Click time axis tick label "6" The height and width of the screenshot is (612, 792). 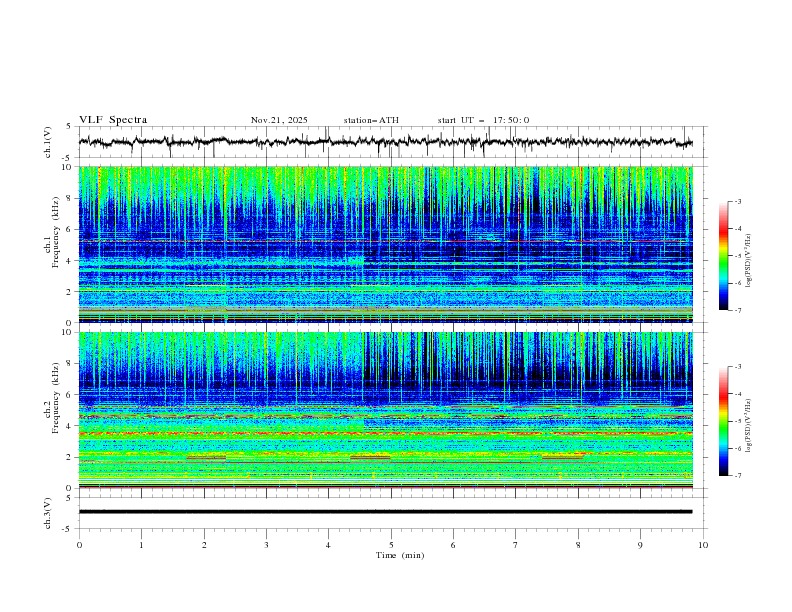(x=453, y=545)
